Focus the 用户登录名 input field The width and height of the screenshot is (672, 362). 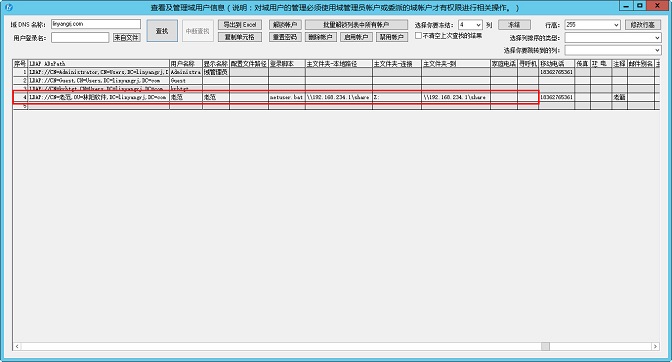(x=80, y=38)
